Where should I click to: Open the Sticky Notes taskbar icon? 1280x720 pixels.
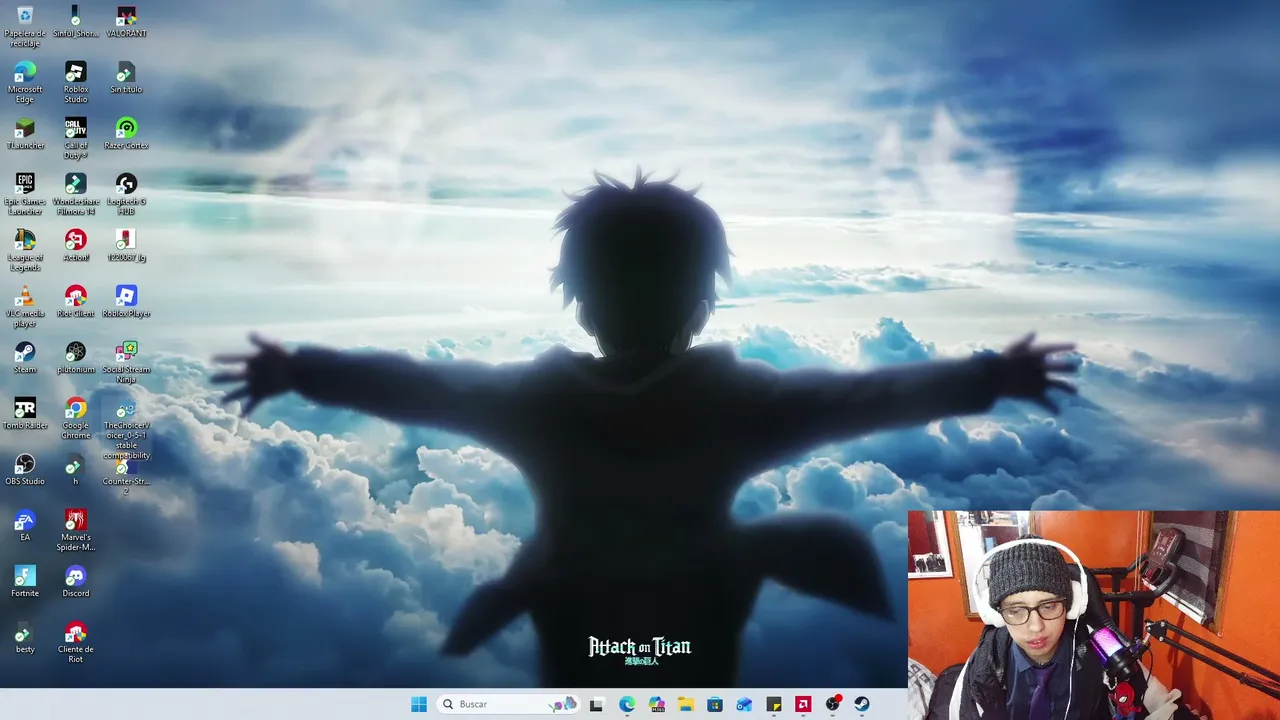774,704
